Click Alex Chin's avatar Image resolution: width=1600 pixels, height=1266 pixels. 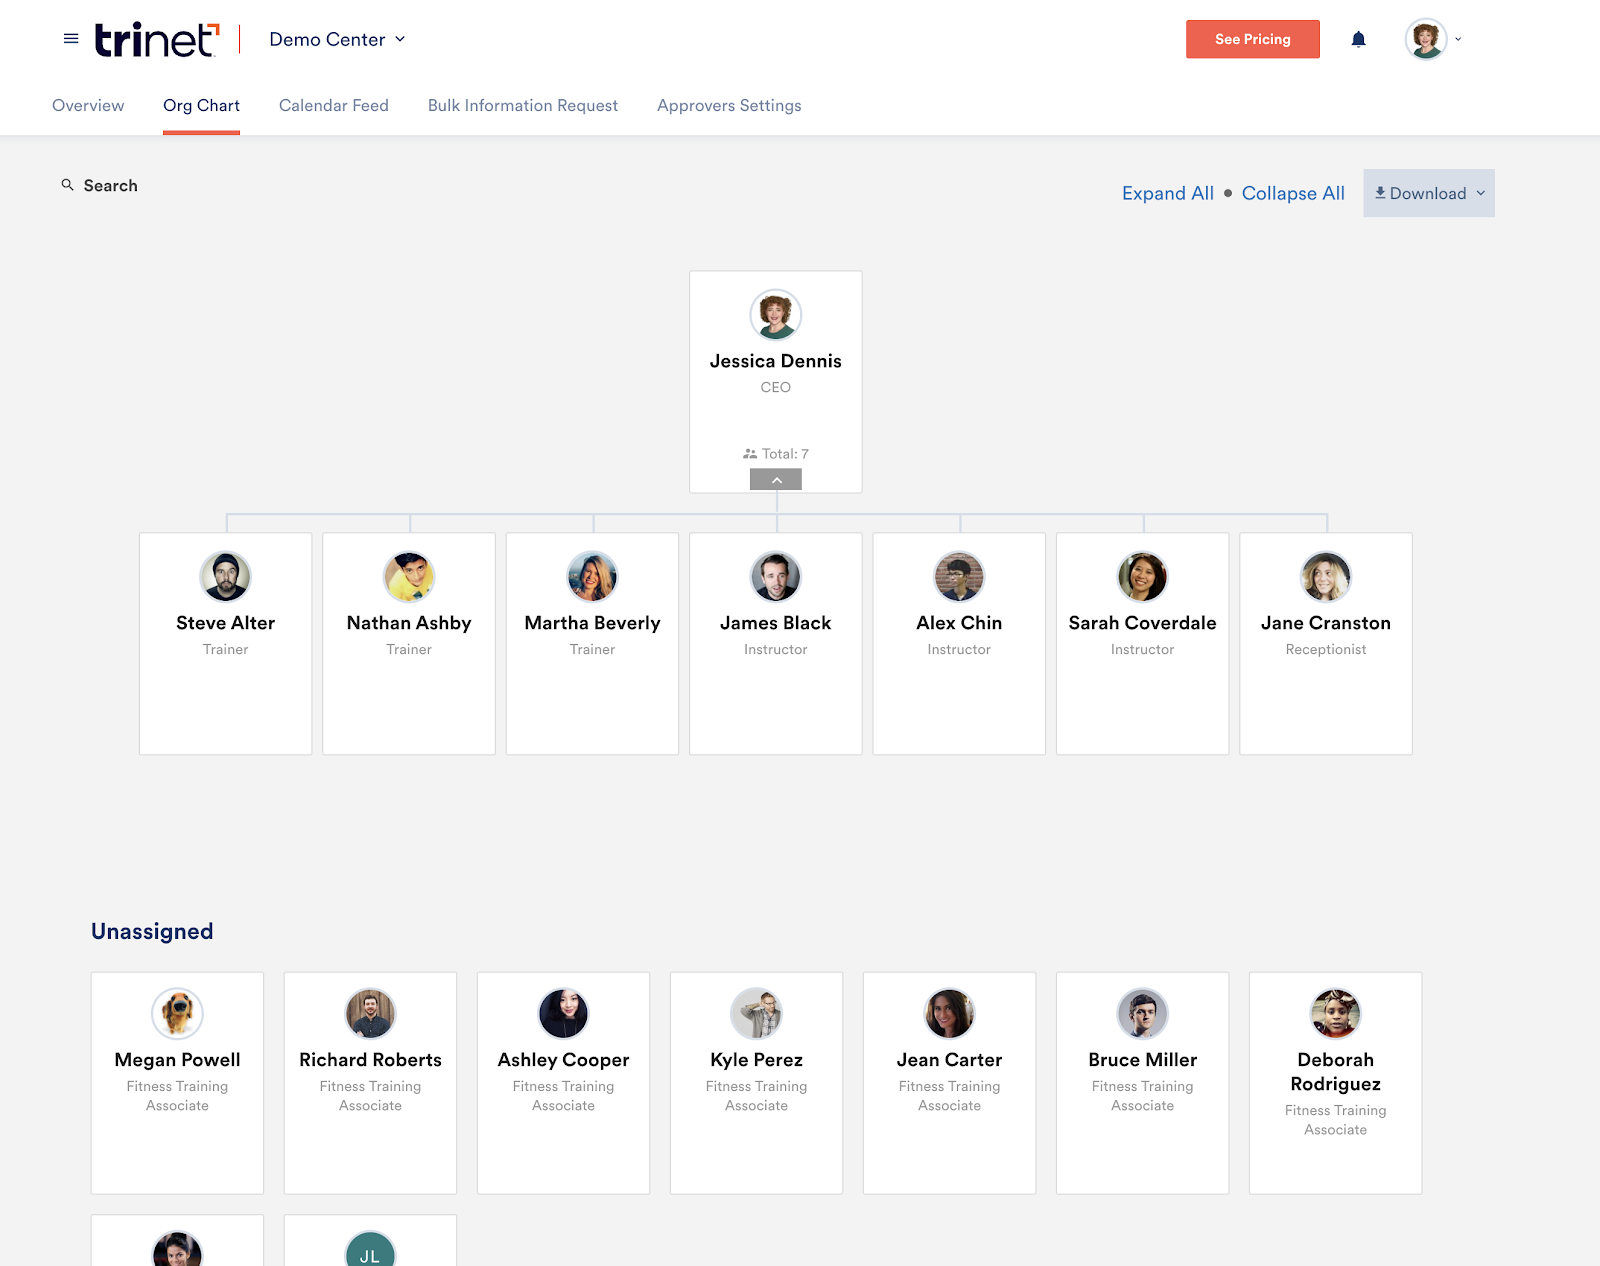[x=959, y=577]
